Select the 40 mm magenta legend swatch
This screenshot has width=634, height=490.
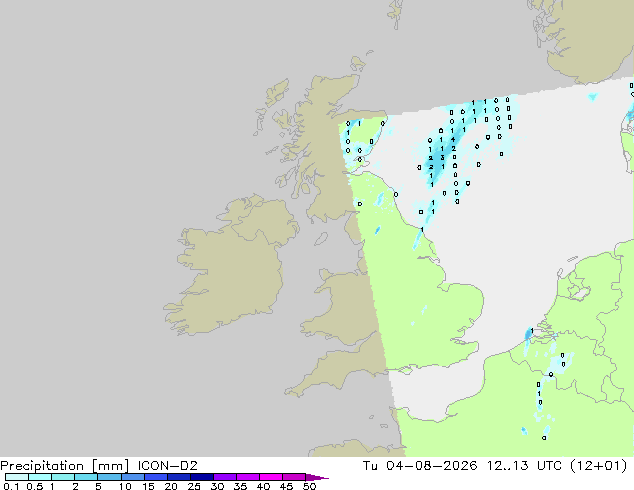point(271,477)
